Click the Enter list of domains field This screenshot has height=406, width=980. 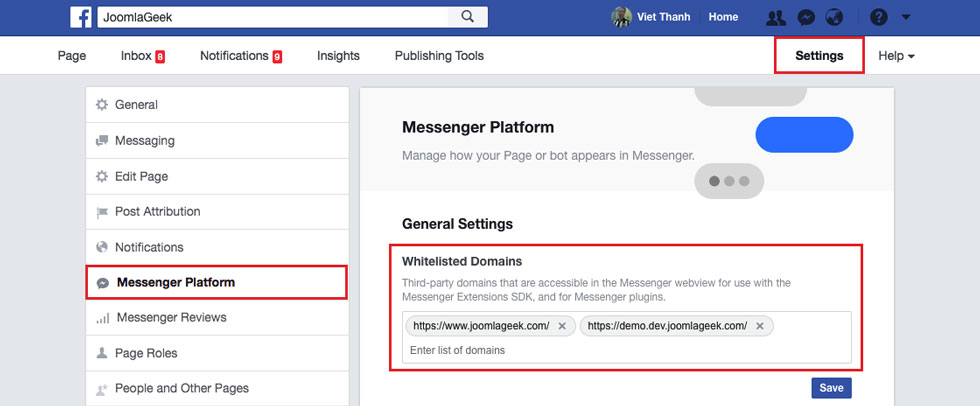626,350
